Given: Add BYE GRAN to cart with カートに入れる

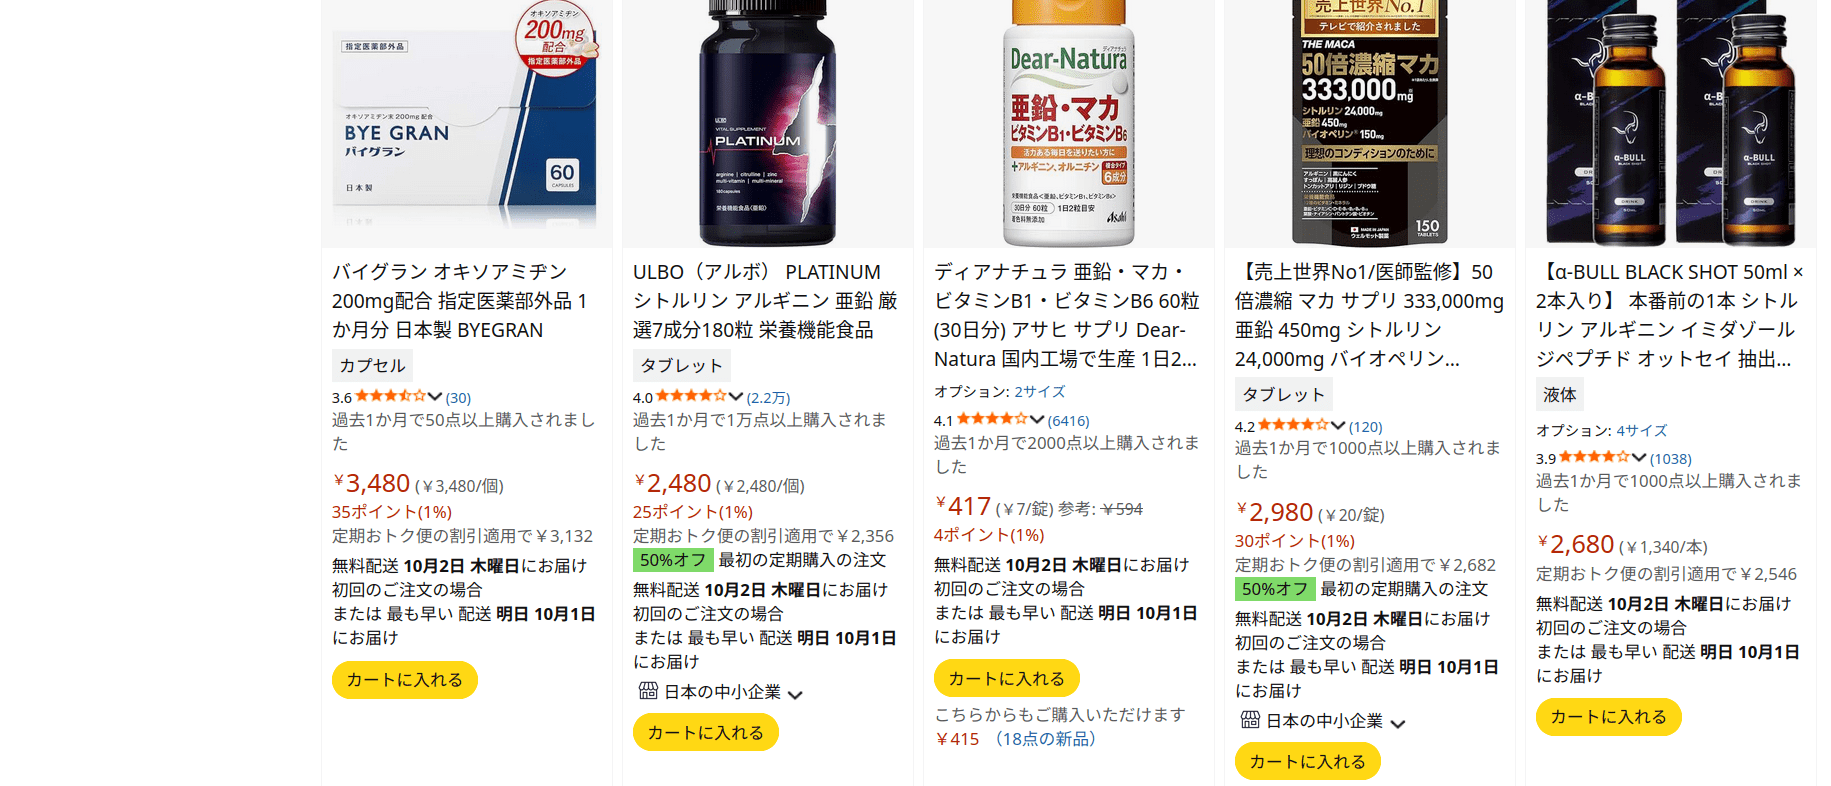Looking at the screenshot, I should coord(405,680).
